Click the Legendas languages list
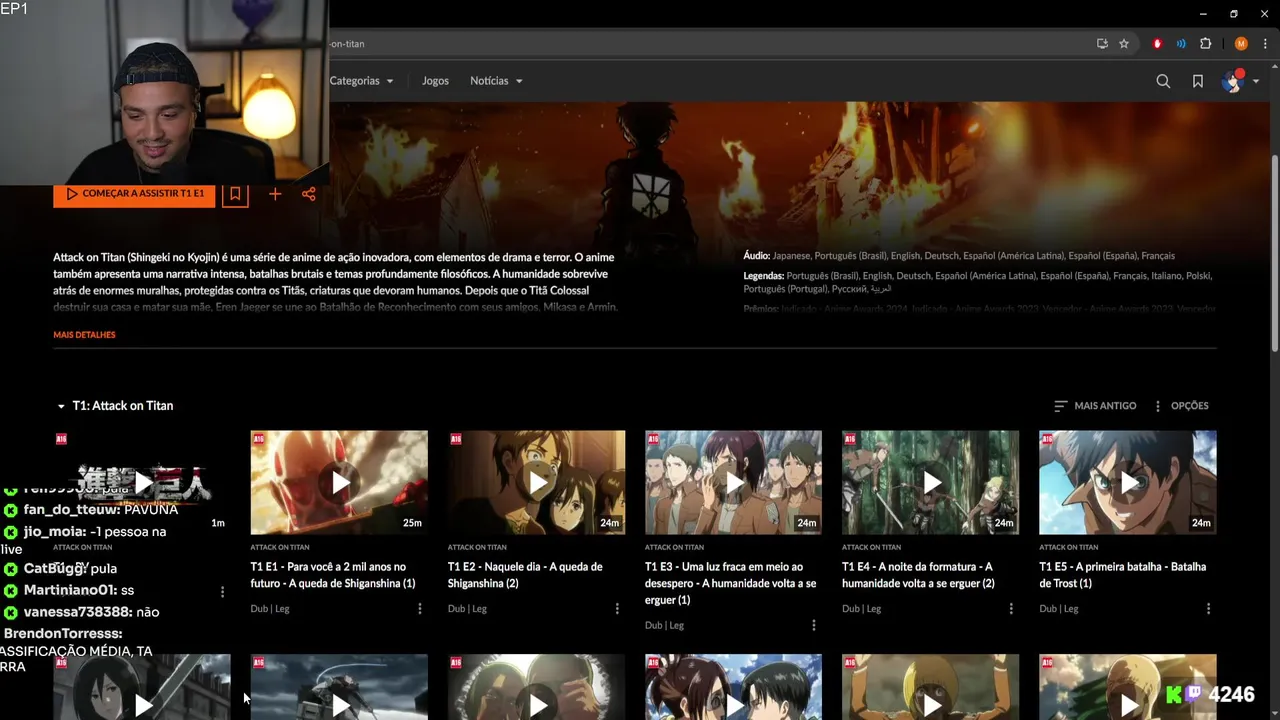The width and height of the screenshot is (1280, 720). (x=977, y=282)
